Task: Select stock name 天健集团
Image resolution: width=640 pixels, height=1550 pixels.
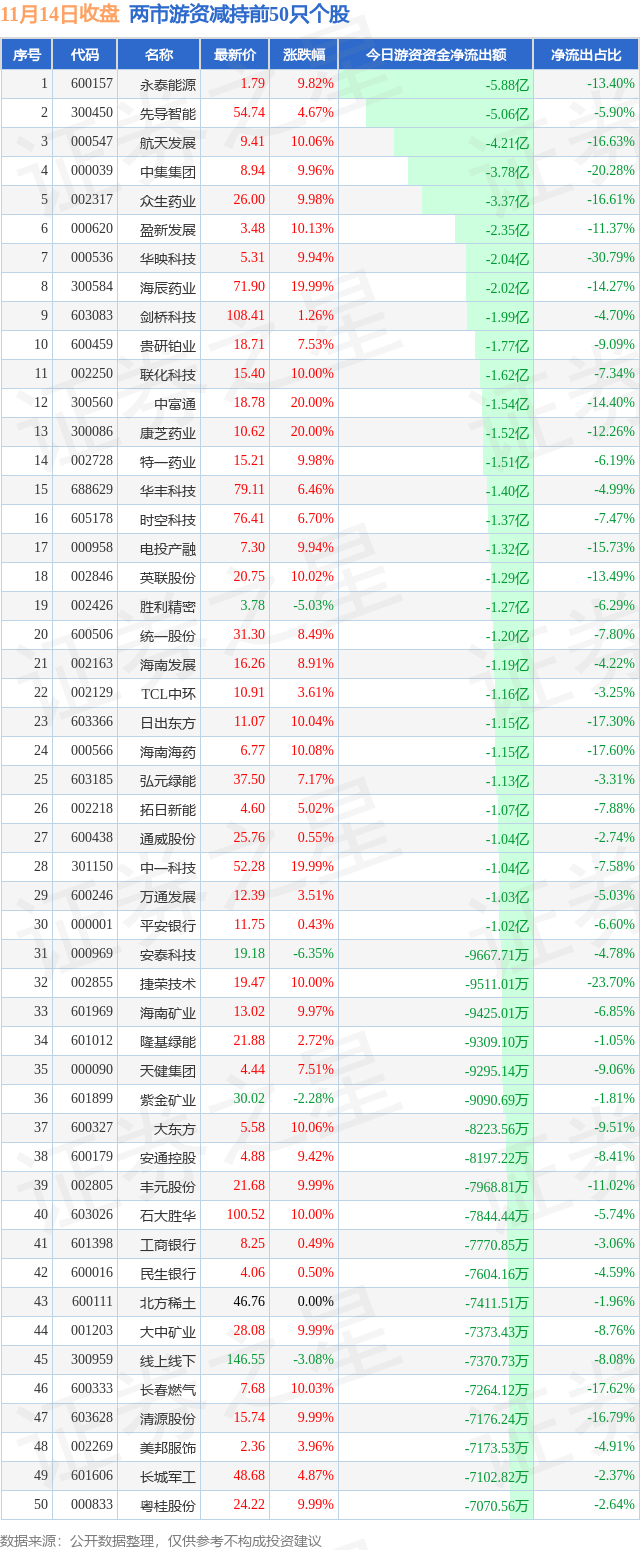Action: coord(168,1070)
